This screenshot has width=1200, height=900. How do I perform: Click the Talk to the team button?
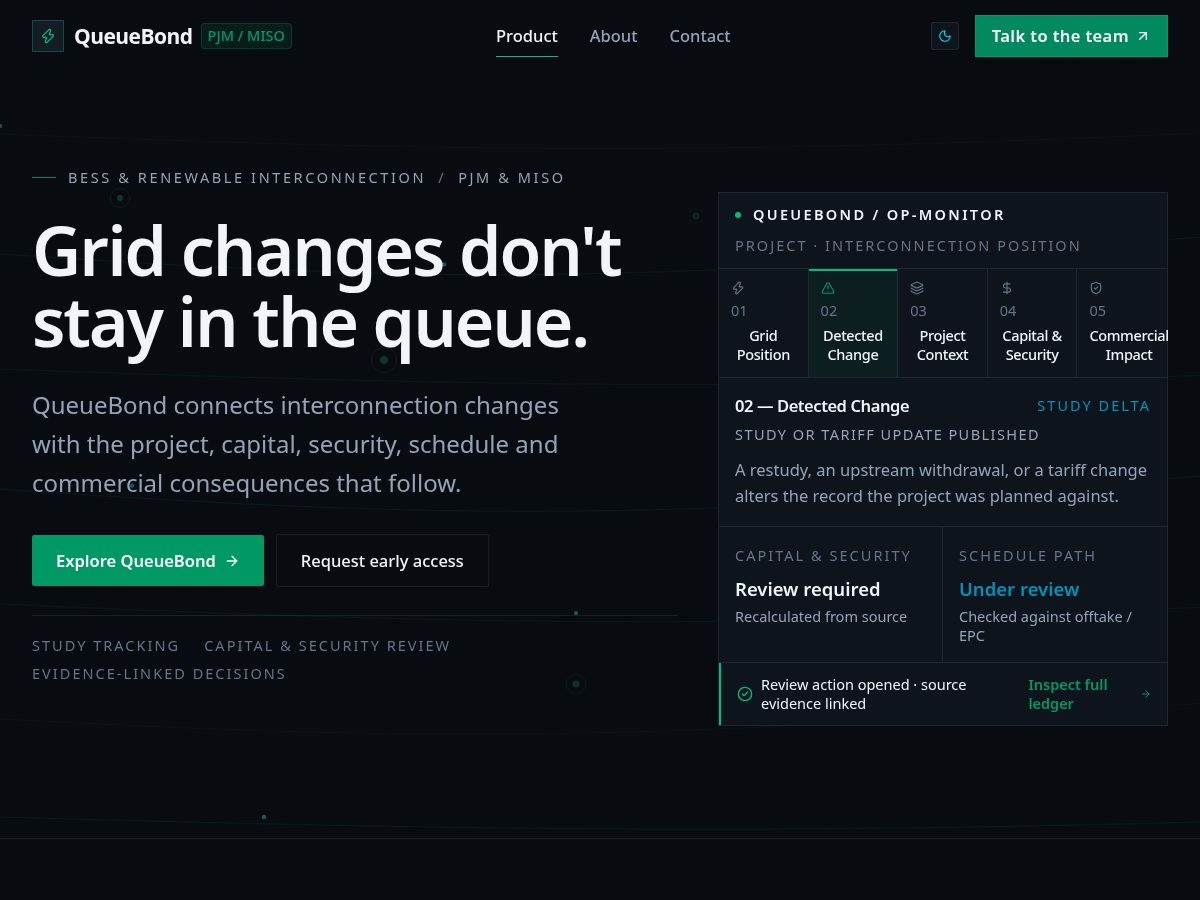click(1071, 36)
